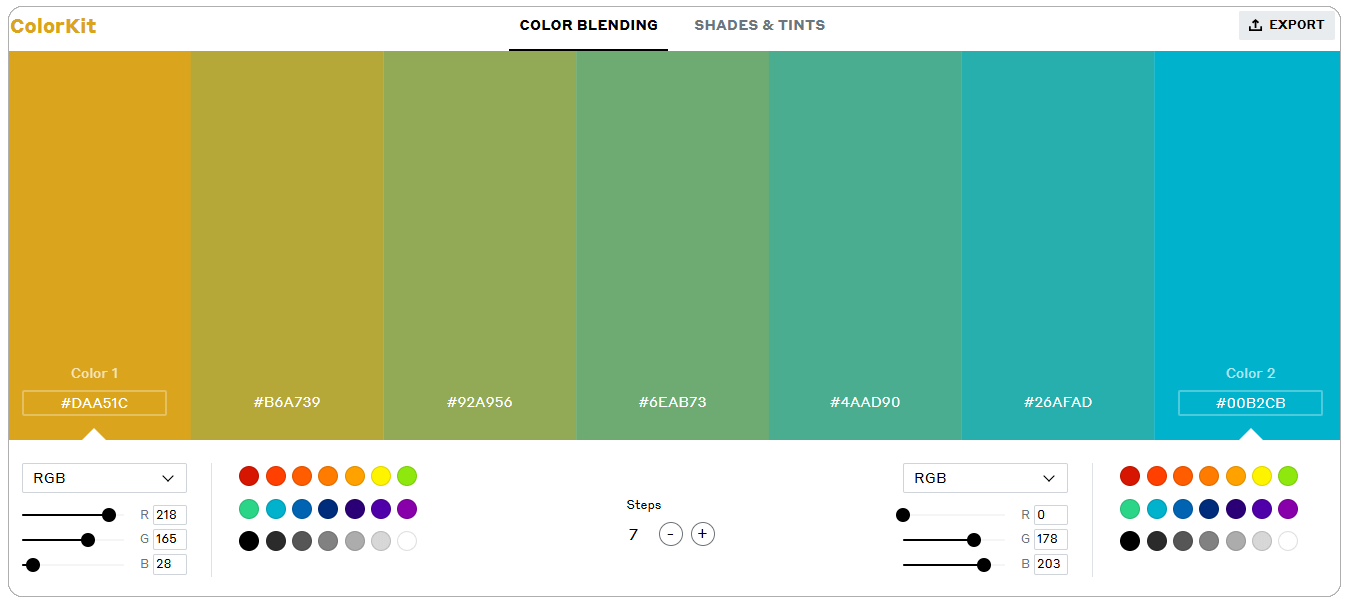
Task: Select the dark blue preset swatch for Color 1
Action: tap(328, 509)
